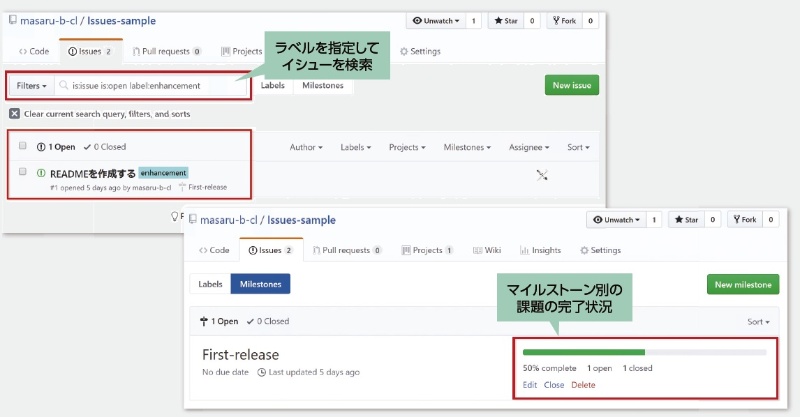Expand the Milestones filter dropdown

click(467, 147)
